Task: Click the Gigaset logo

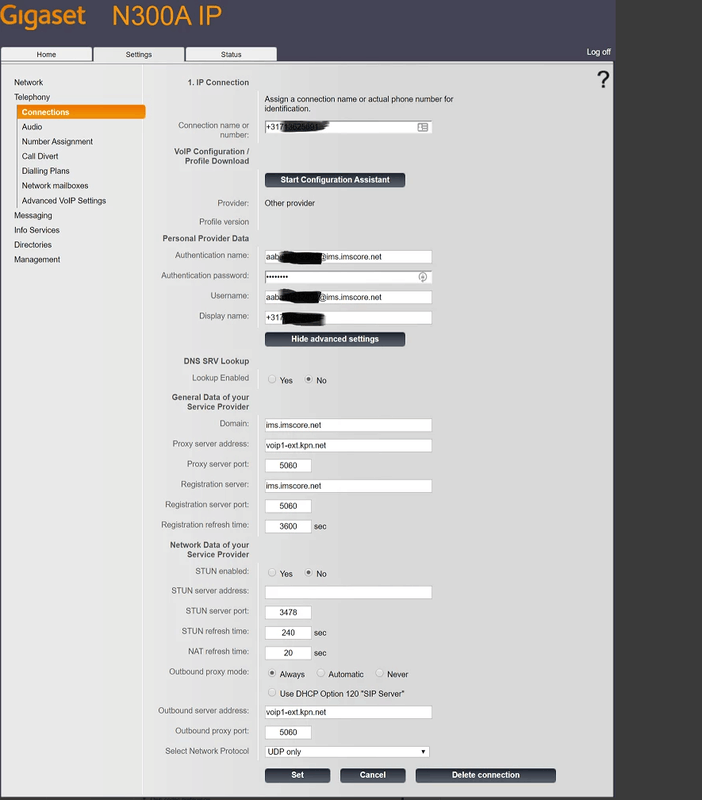Action: (43, 16)
